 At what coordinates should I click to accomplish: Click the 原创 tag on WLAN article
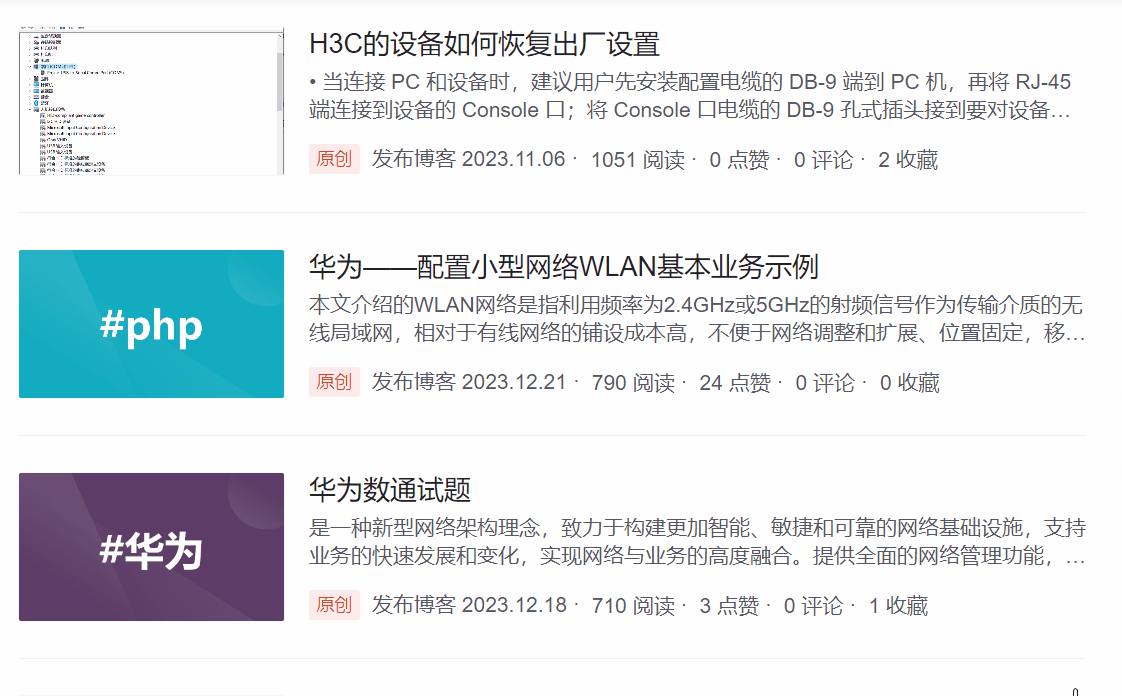(x=334, y=382)
